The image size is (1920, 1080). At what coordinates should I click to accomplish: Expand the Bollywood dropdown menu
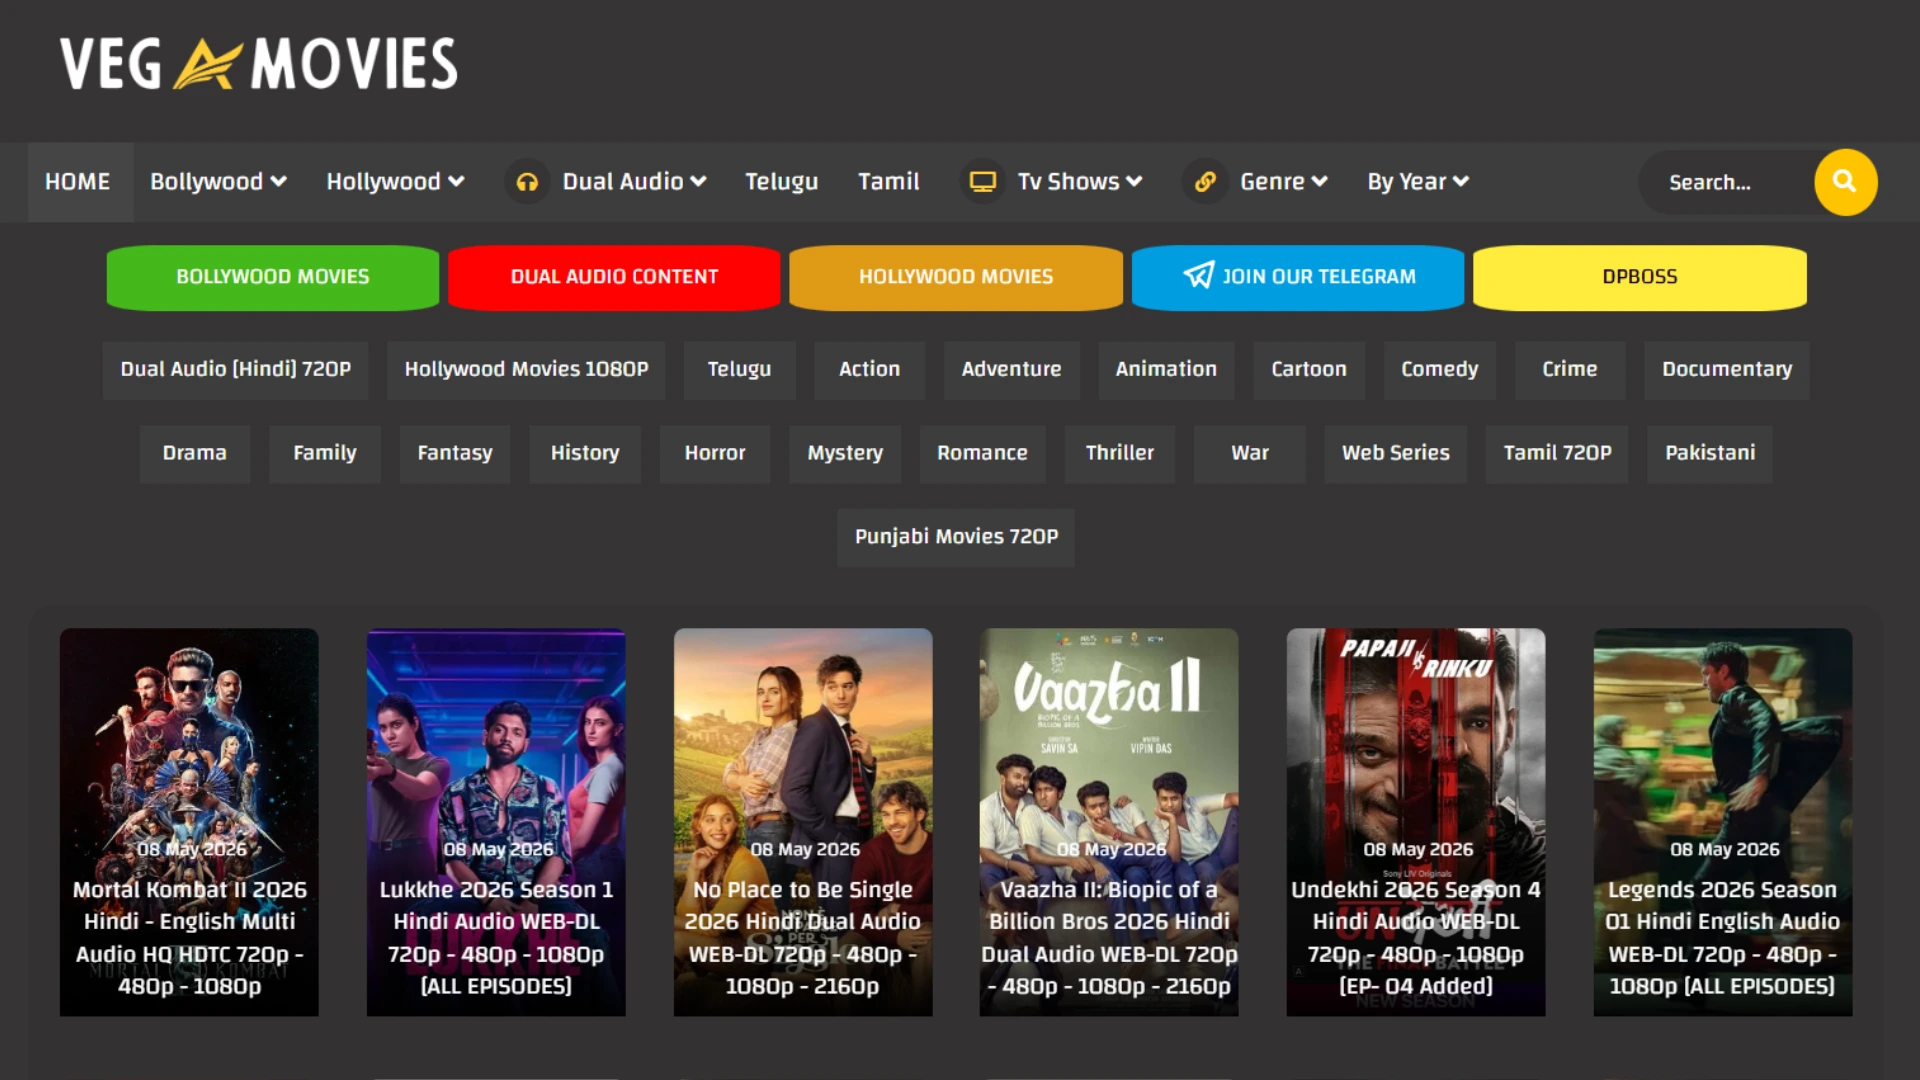(218, 182)
